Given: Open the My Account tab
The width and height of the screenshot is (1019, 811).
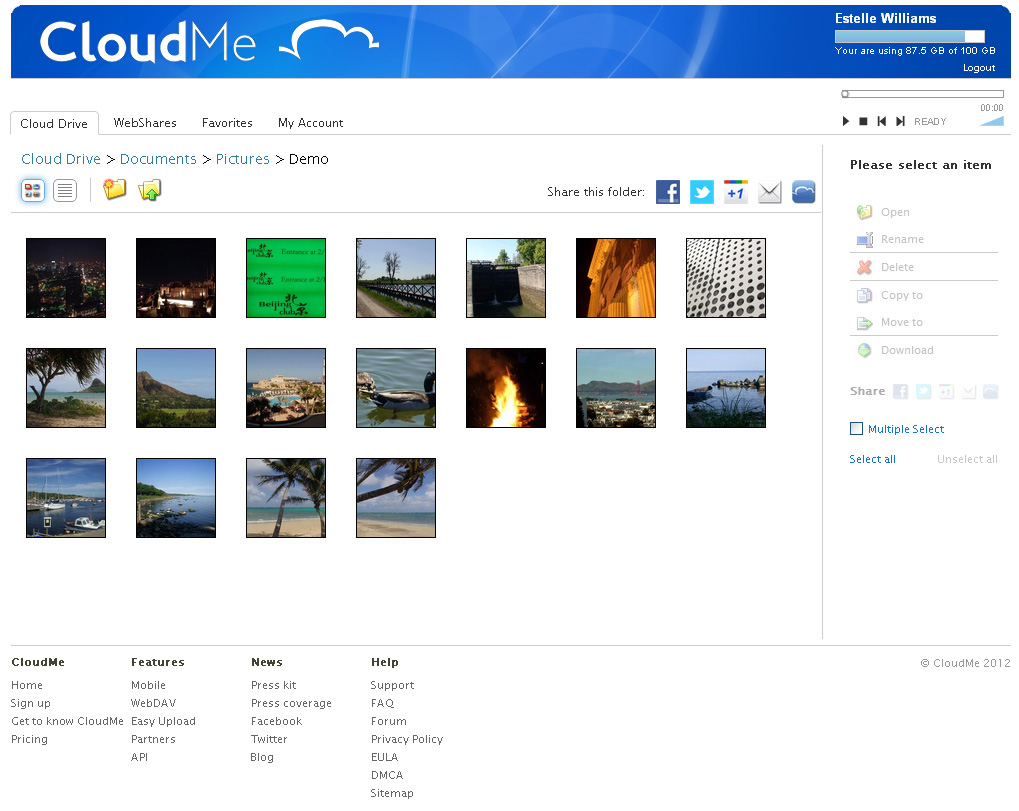Looking at the screenshot, I should 310,122.
